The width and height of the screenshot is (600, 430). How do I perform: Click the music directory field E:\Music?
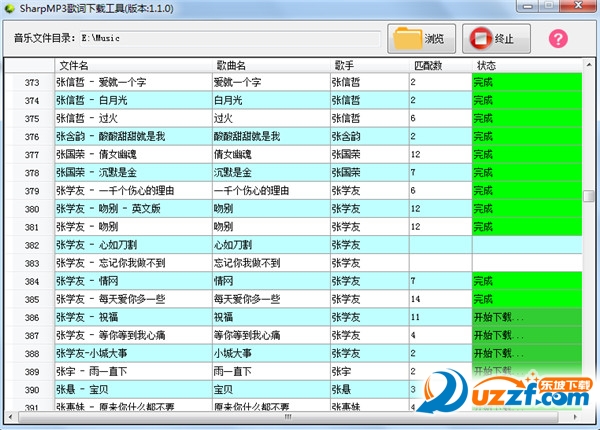[x=230, y=39]
